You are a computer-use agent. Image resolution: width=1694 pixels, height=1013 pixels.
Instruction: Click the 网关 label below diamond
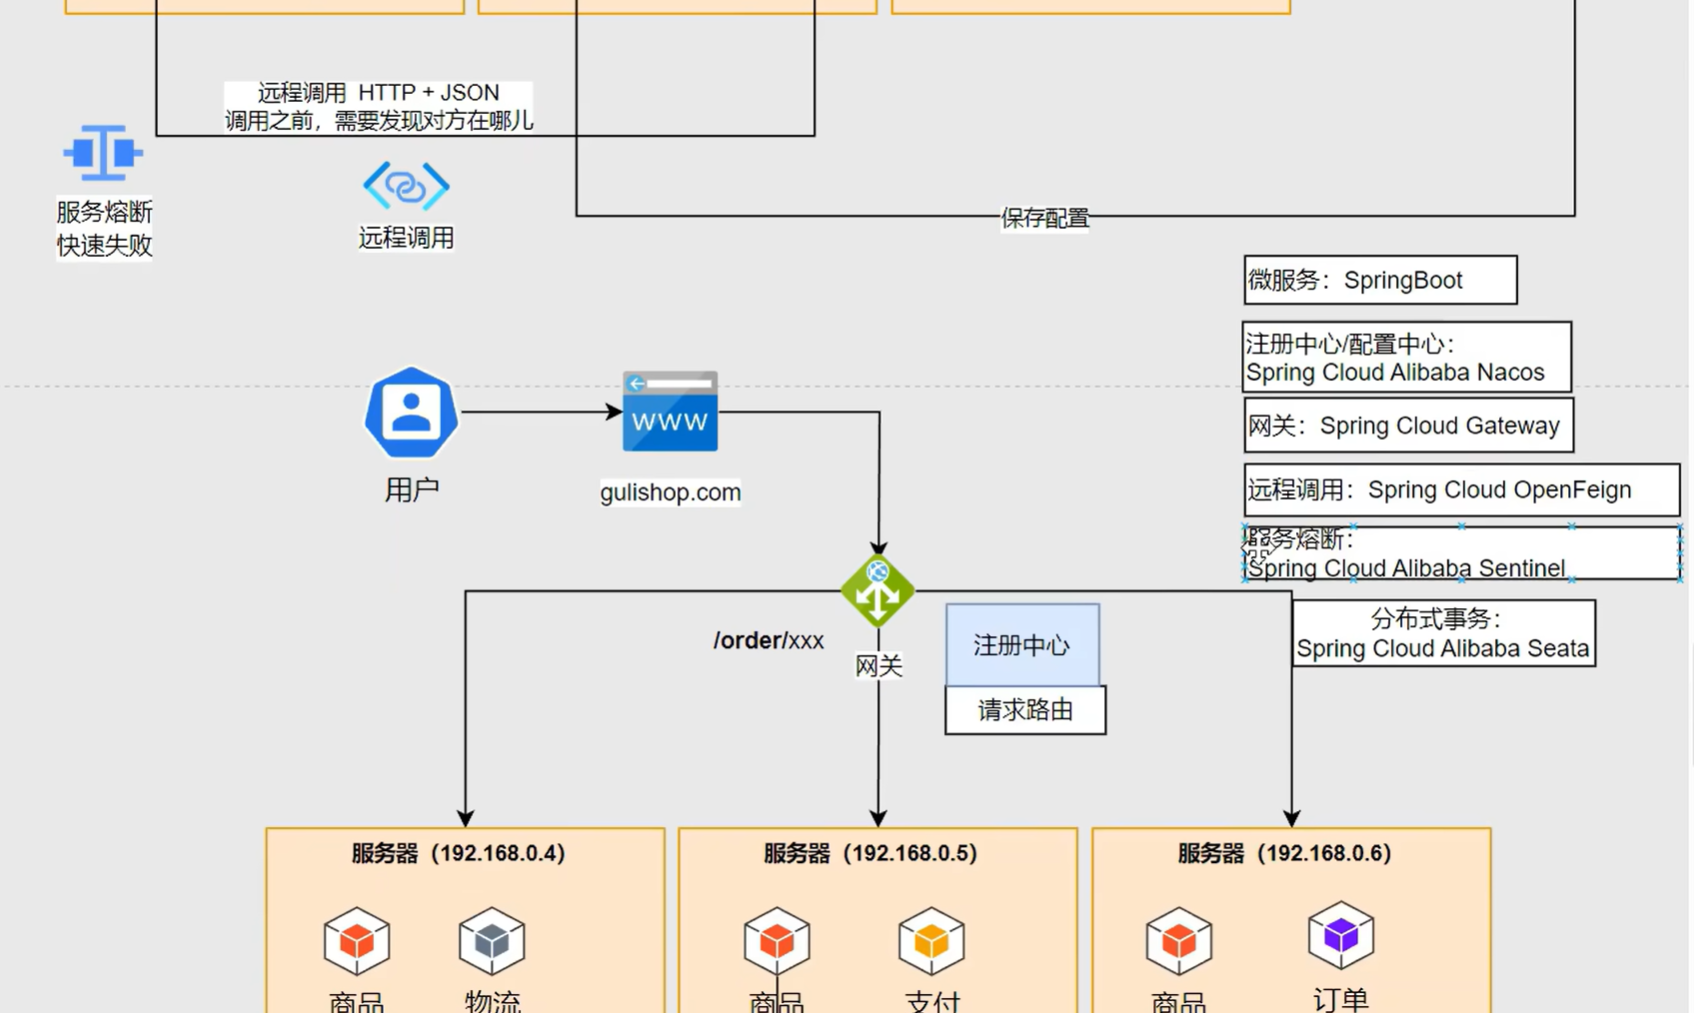point(879,666)
